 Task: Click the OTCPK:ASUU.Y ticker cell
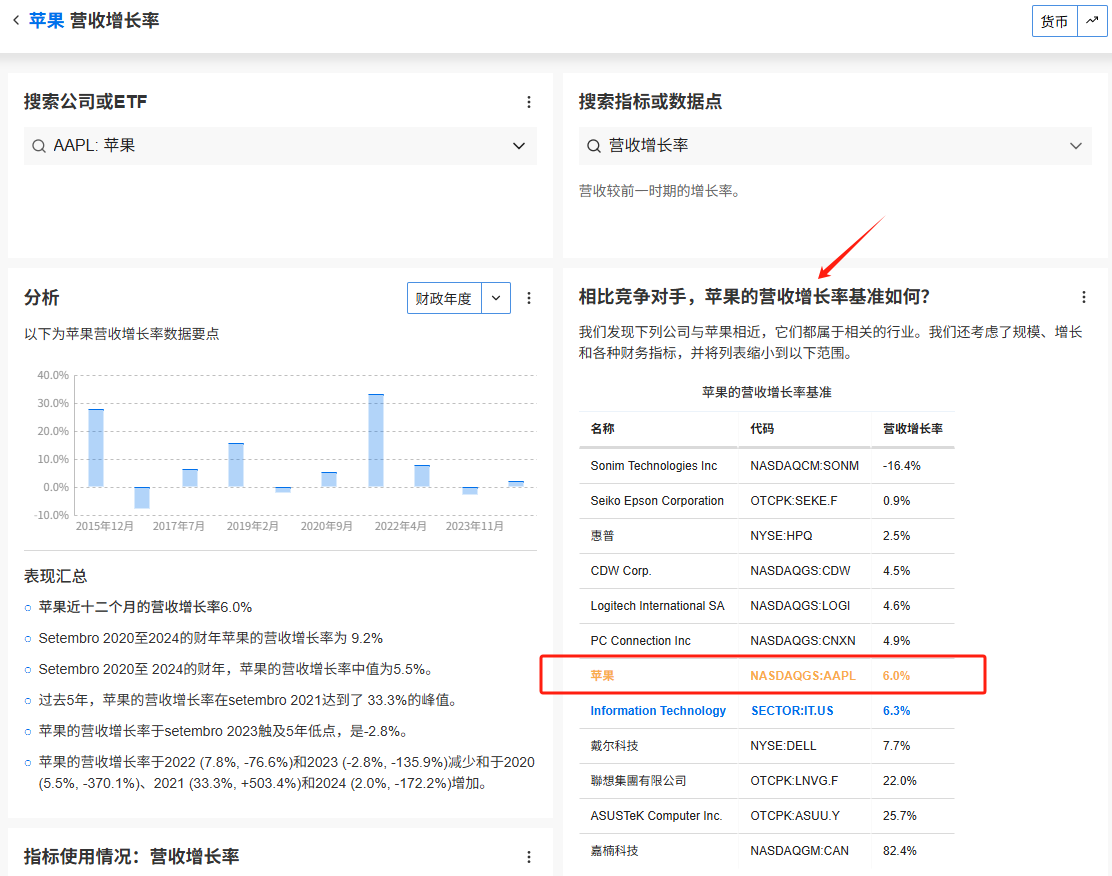pyautogui.click(x=795, y=816)
